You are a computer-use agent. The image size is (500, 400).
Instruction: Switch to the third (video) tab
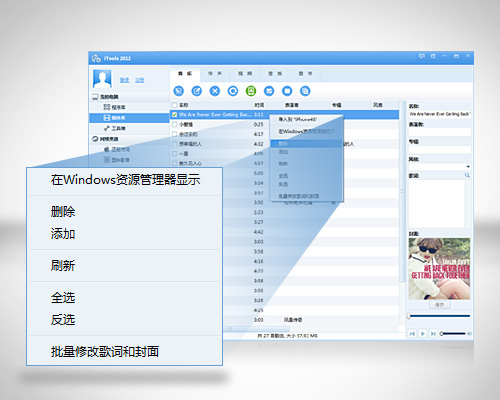[x=245, y=74]
